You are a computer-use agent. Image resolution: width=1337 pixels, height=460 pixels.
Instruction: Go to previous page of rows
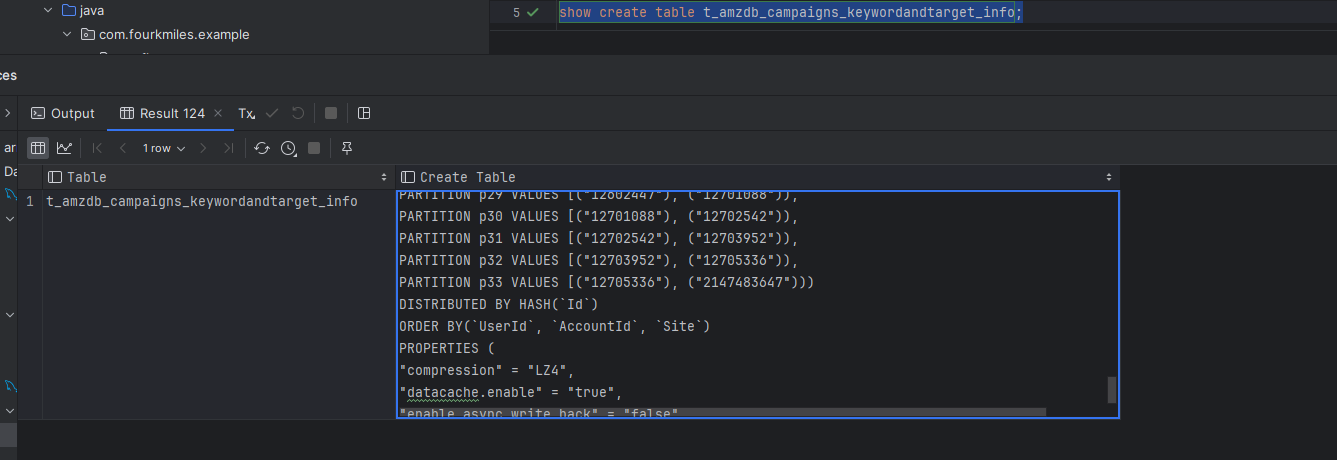[x=123, y=148]
